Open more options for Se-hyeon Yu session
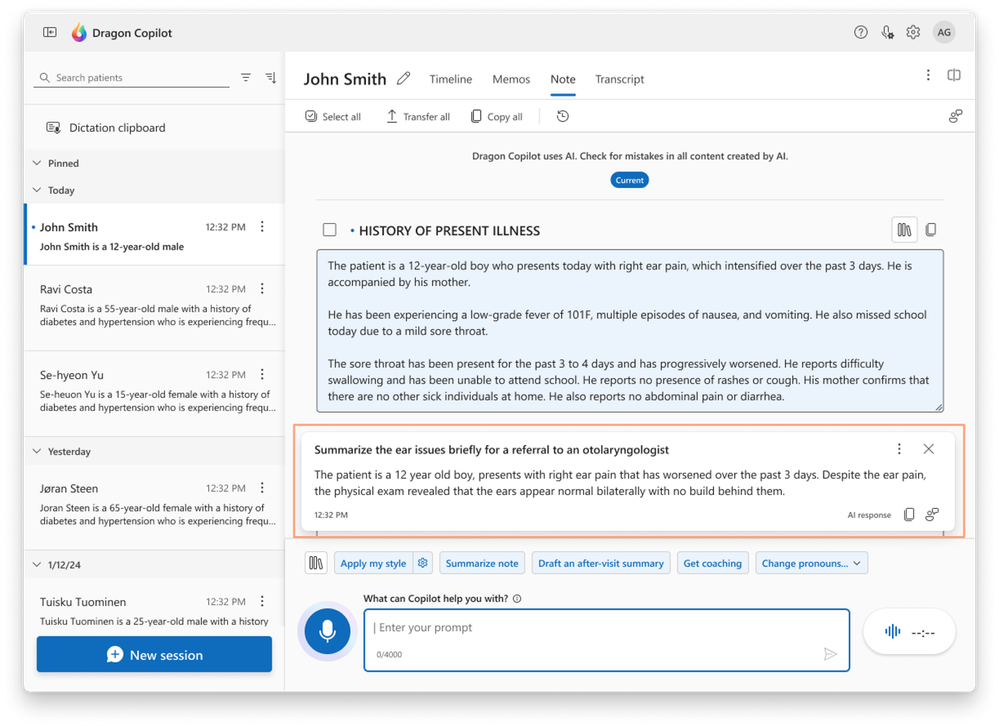 262,374
